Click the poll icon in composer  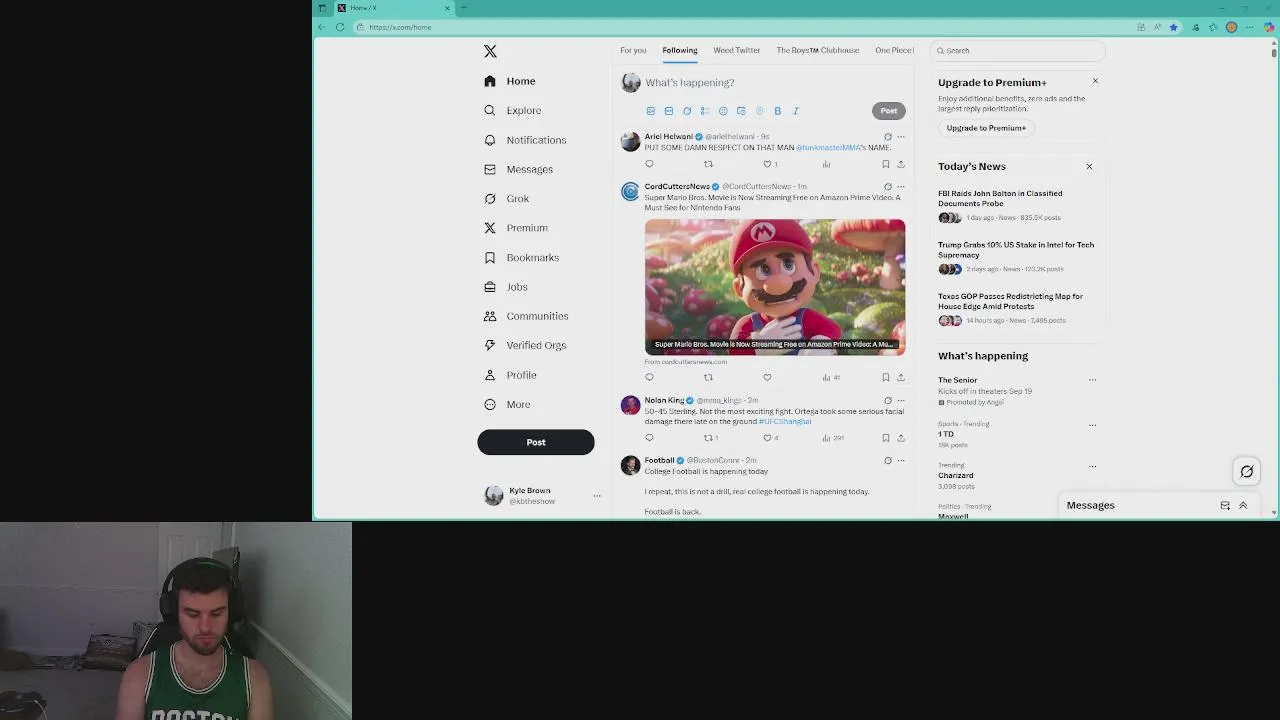705,111
